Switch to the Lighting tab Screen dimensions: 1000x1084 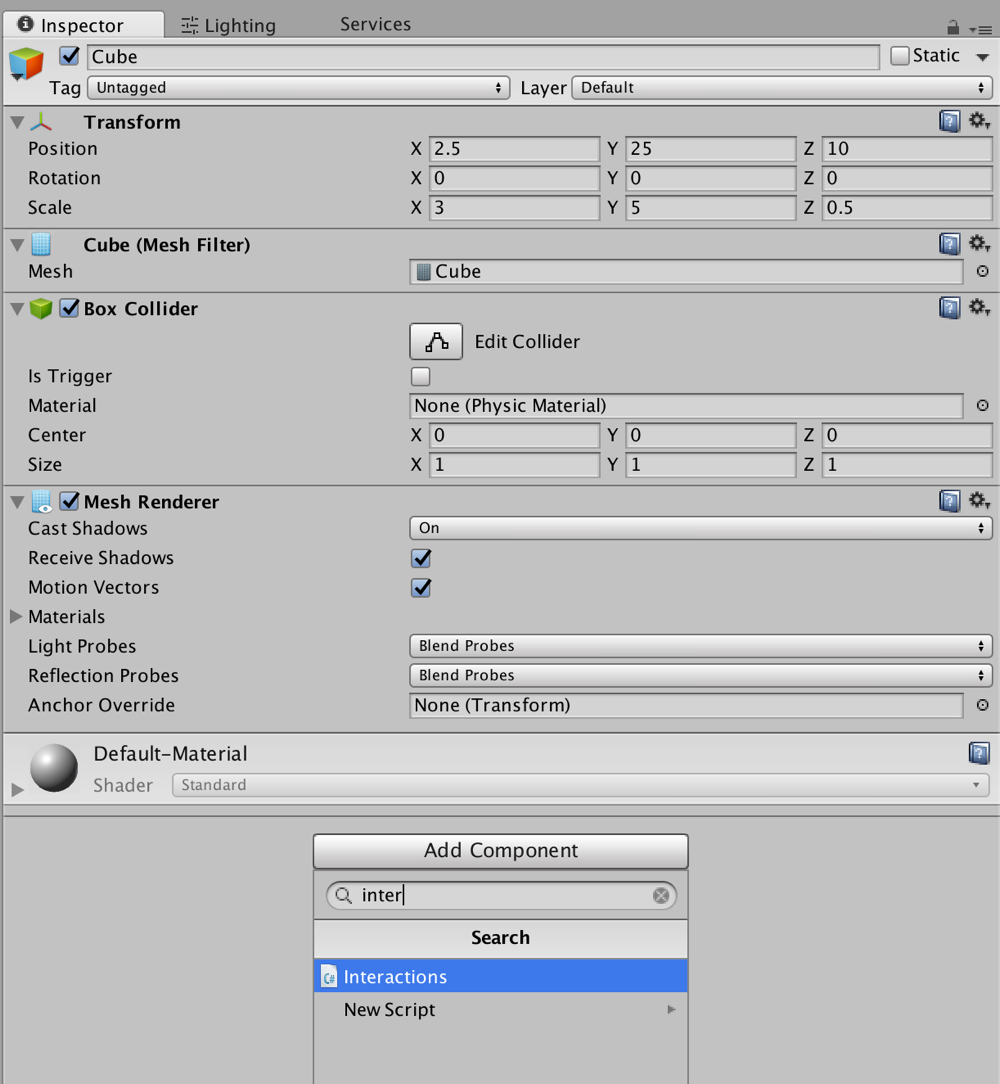(229, 26)
